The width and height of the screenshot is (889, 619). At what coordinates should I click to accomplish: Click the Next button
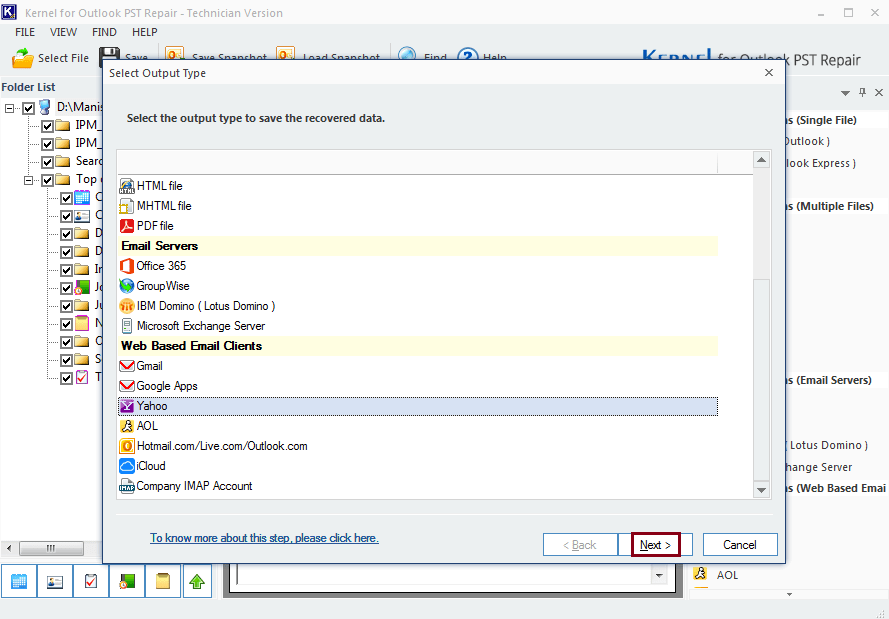click(x=655, y=545)
